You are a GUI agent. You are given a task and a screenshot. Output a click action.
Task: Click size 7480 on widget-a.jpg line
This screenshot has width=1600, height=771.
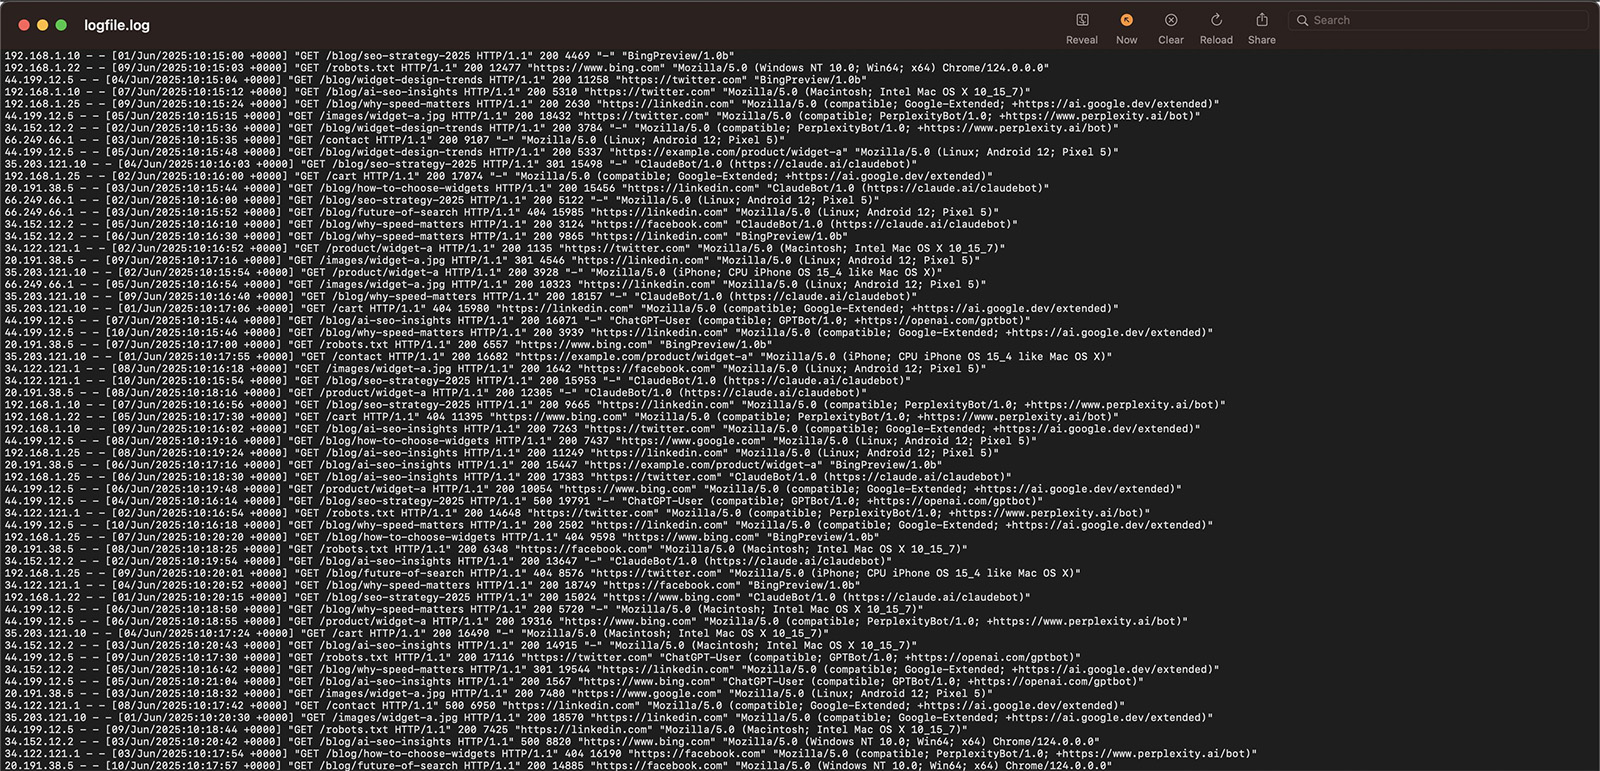pos(552,693)
